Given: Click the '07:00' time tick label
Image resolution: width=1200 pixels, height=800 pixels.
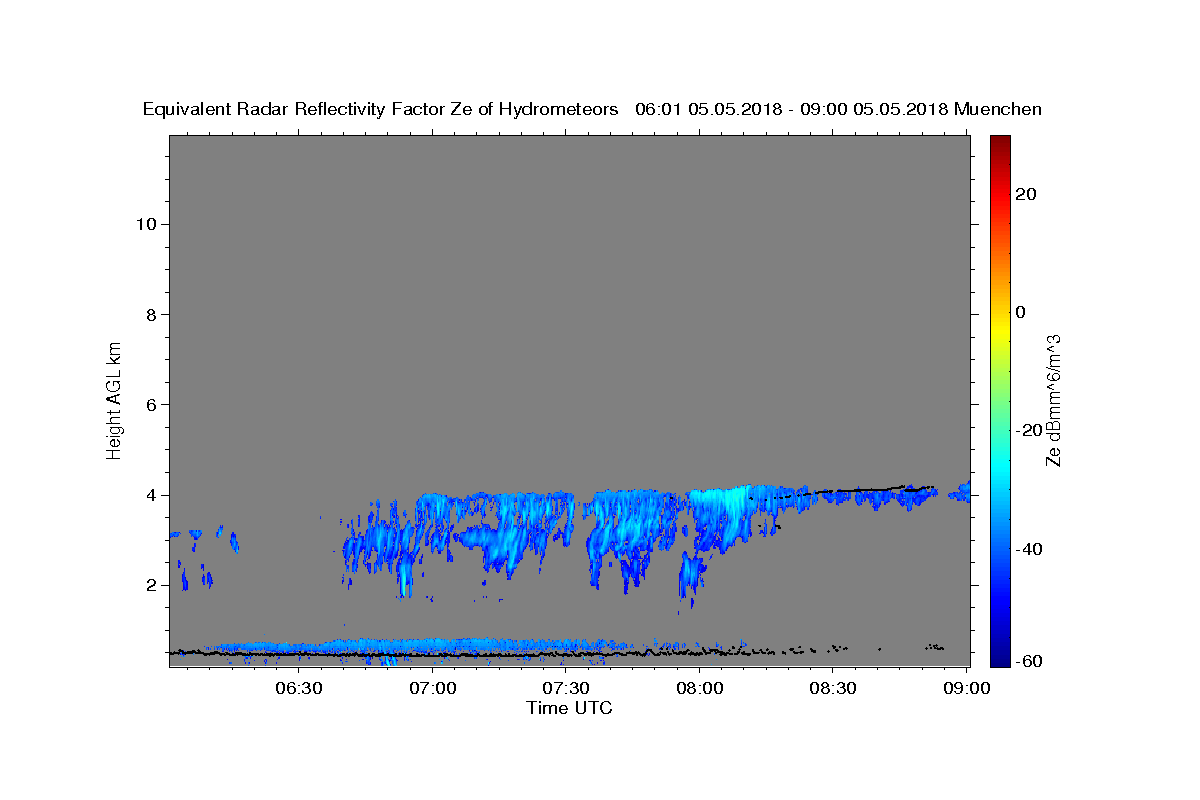Looking at the screenshot, I should point(434,688).
